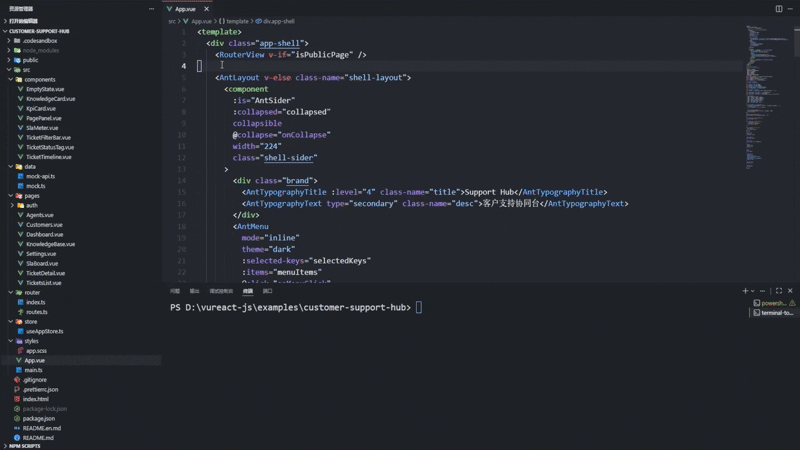Open the Output (输出) panel tab
Viewport: 800px width, 450px height.
(x=194, y=291)
